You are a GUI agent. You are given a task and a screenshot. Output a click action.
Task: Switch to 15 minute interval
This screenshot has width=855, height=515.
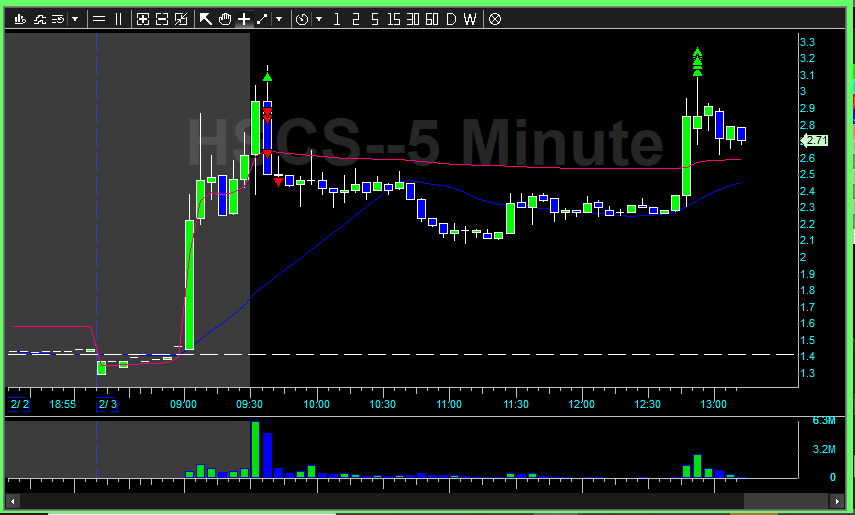394,20
